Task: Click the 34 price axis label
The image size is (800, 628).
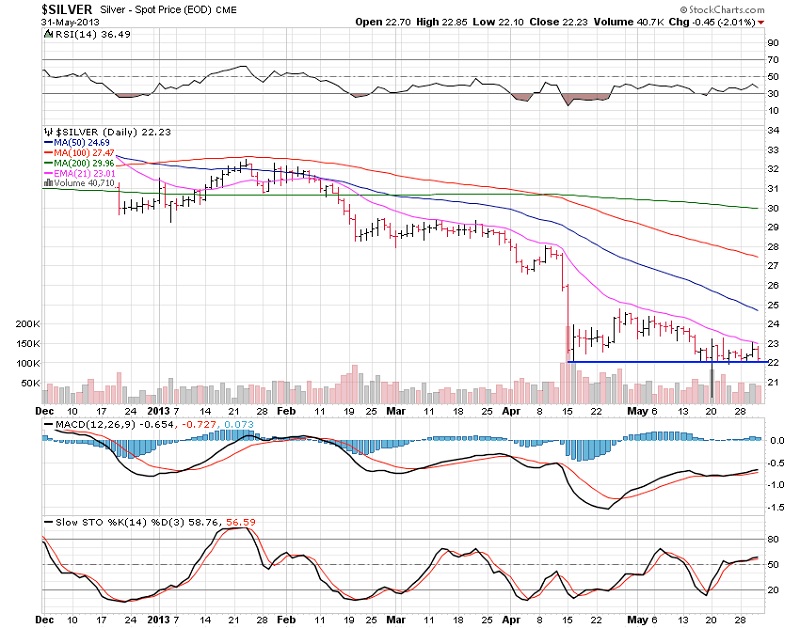Action: 773,131
